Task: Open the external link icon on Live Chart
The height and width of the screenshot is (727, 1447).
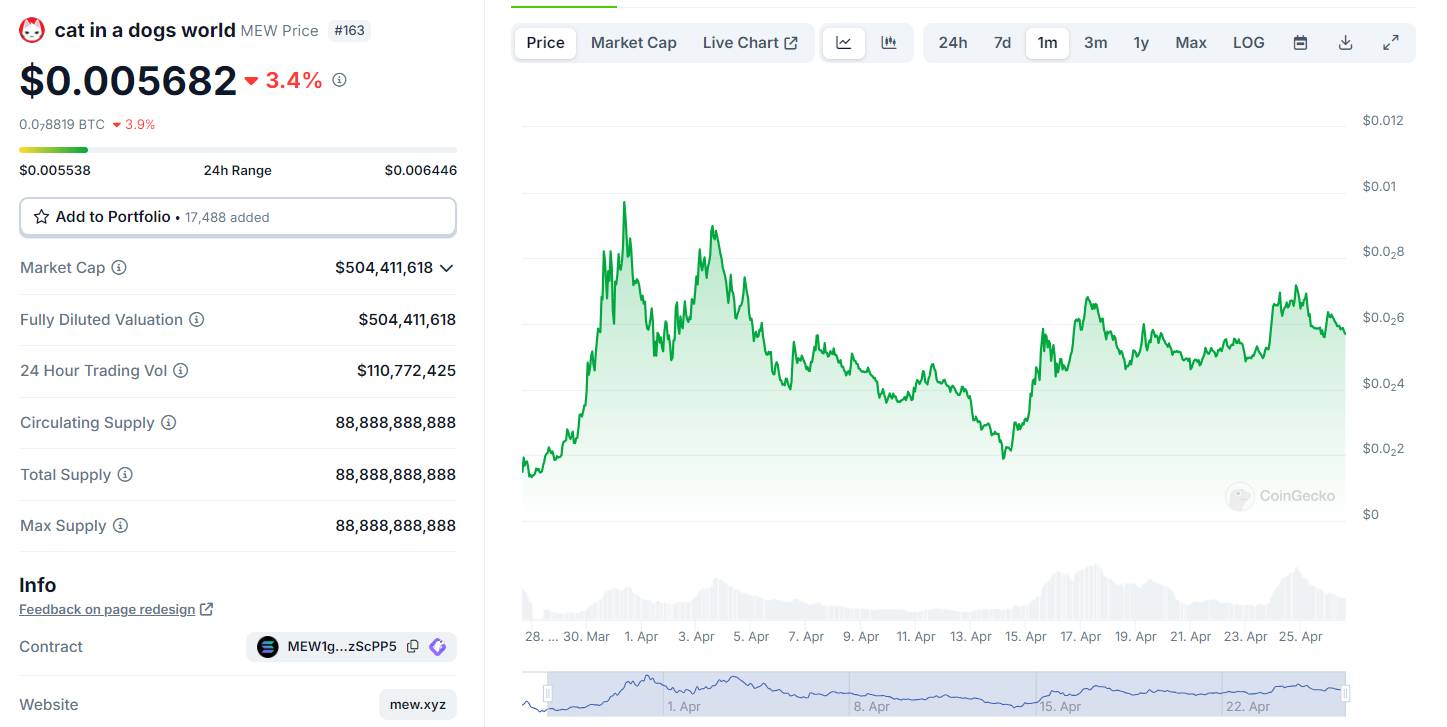Action: point(791,43)
